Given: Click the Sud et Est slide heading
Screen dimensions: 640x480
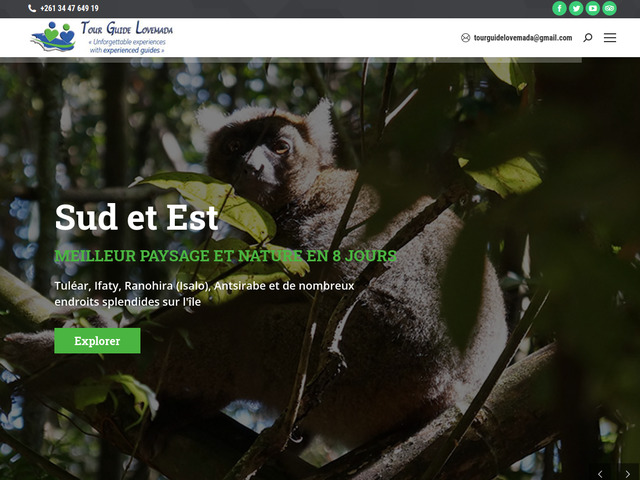Looking at the screenshot, I should tap(137, 217).
